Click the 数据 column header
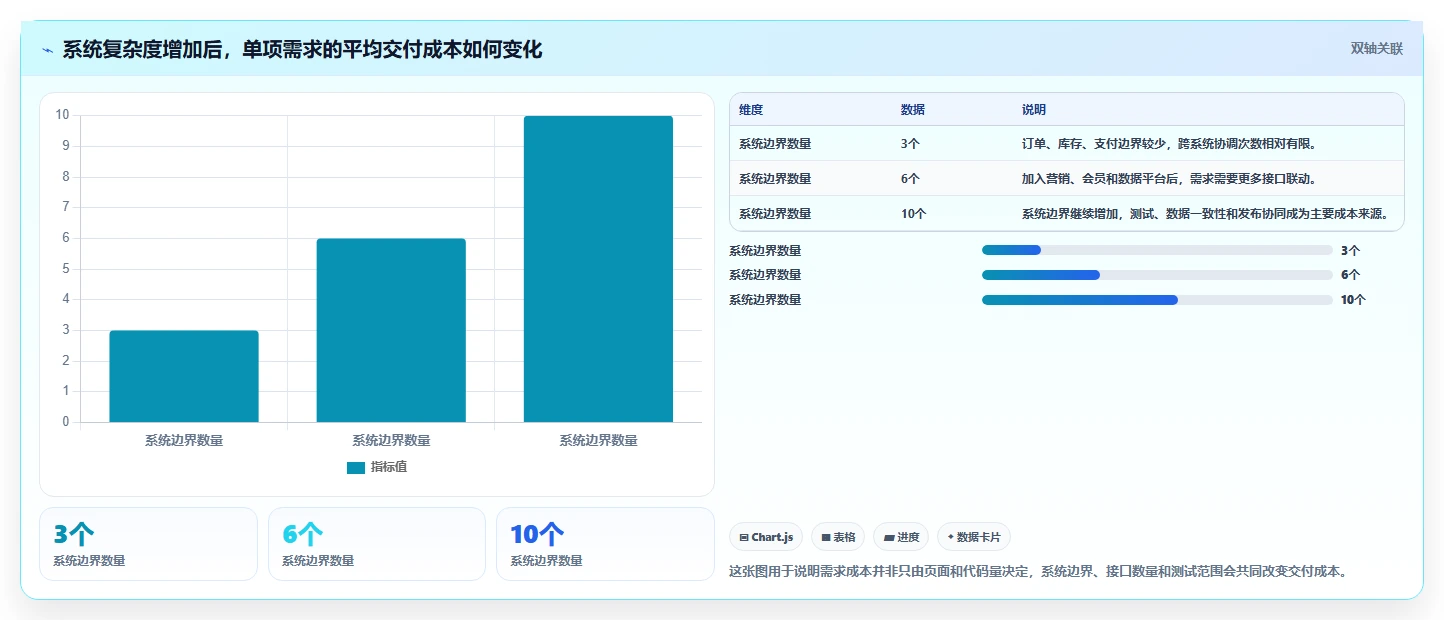 tap(913, 110)
